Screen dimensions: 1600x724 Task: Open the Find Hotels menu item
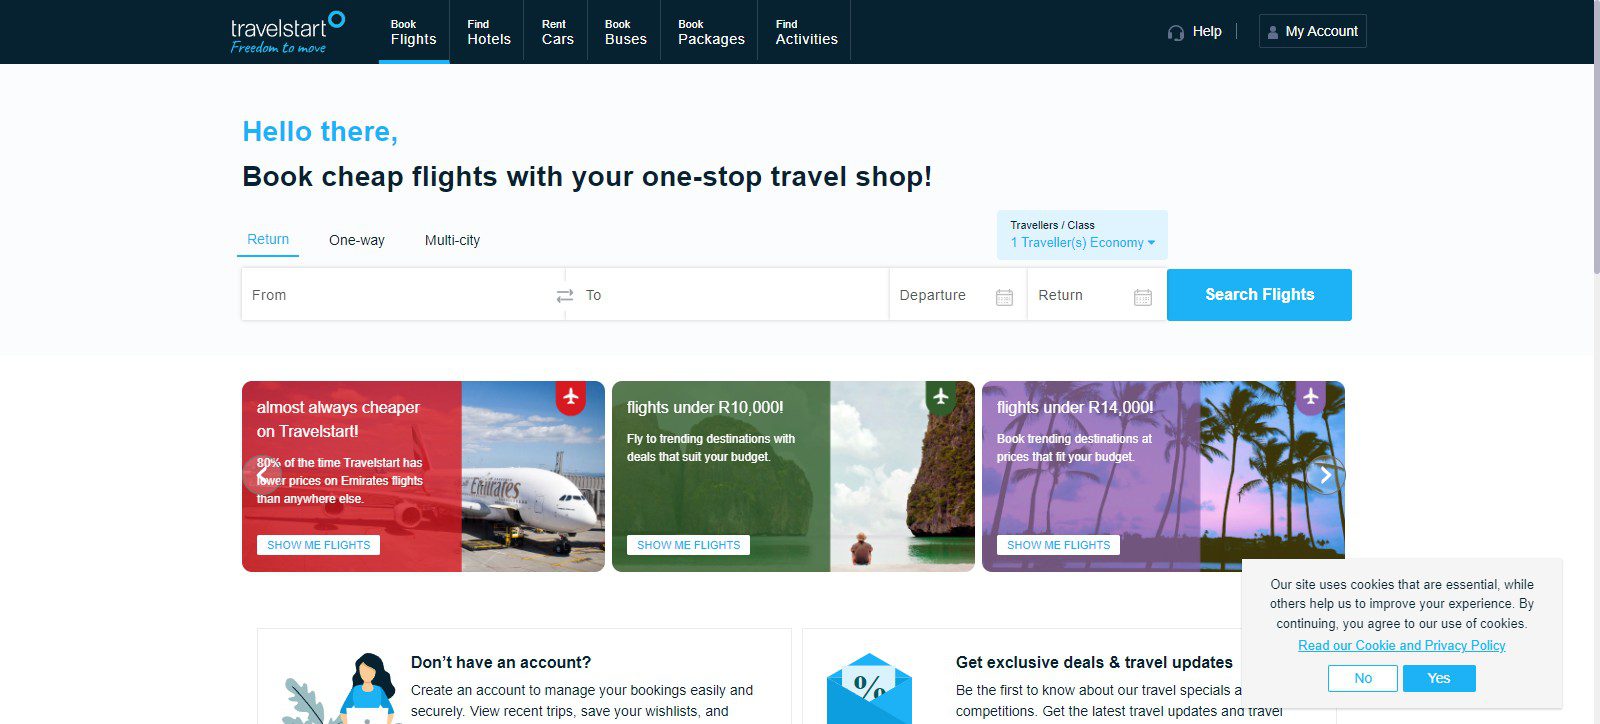click(x=489, y=32)
